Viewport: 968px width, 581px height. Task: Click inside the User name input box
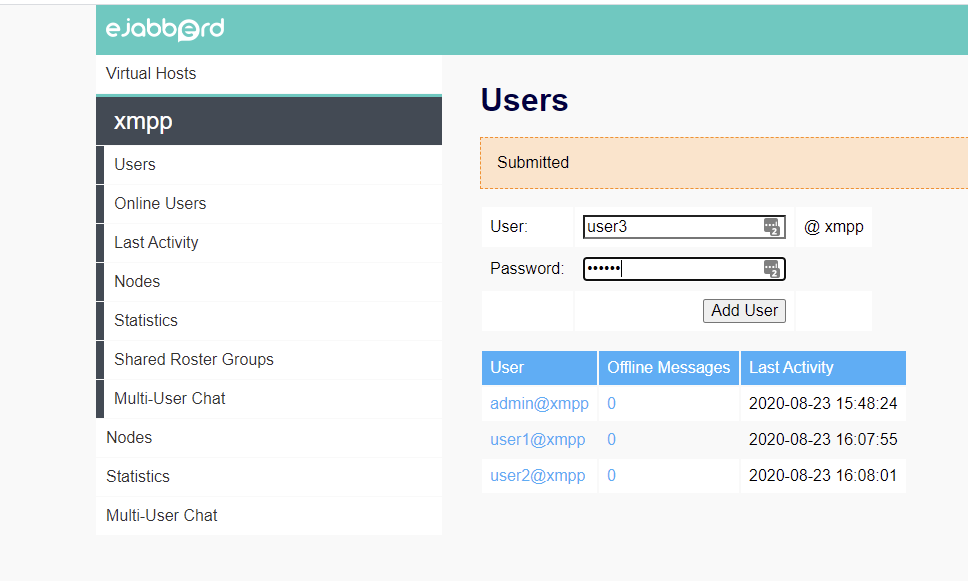[660, 227]
